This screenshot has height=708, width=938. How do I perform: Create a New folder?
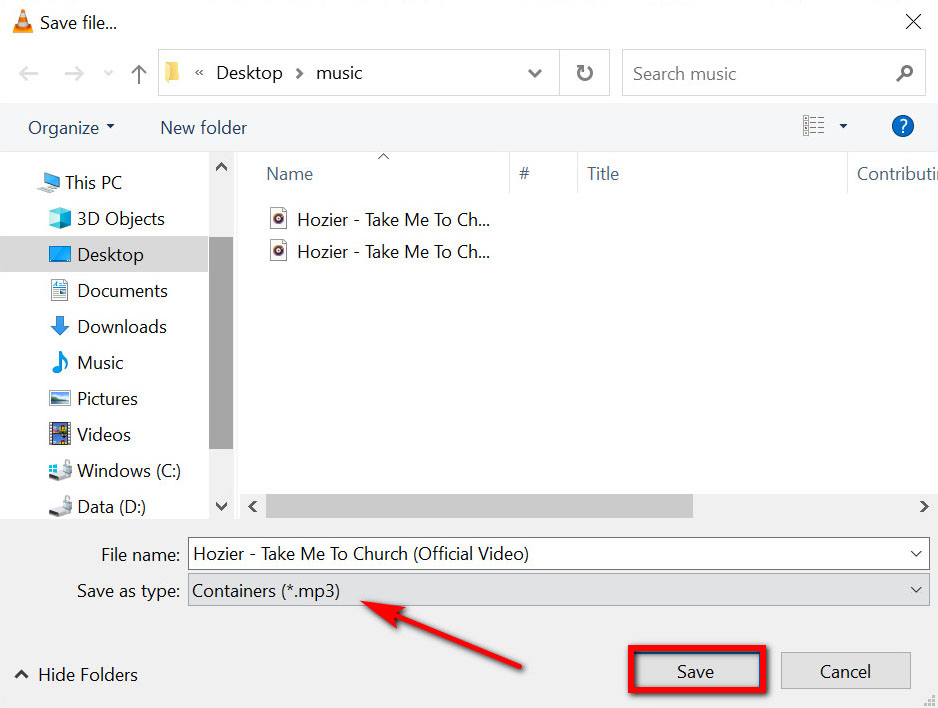coord(203,127)
